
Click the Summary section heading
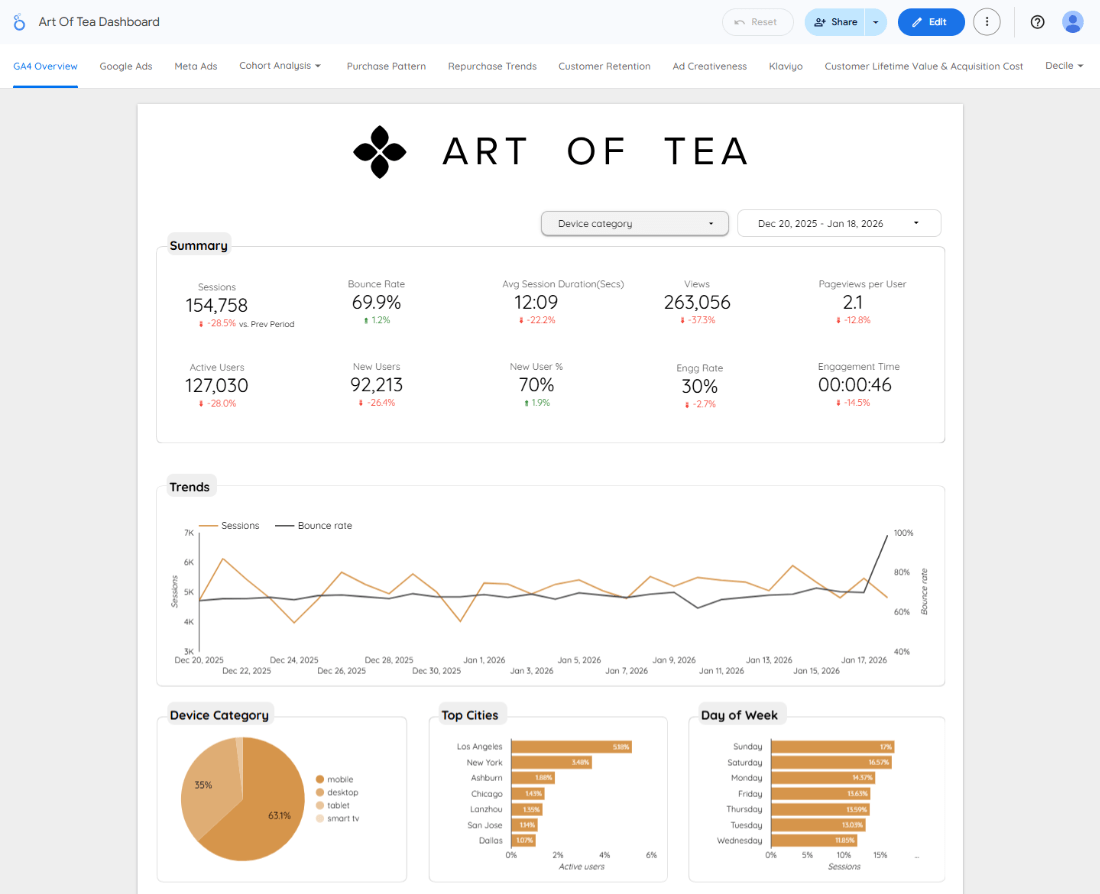point(199,246)
